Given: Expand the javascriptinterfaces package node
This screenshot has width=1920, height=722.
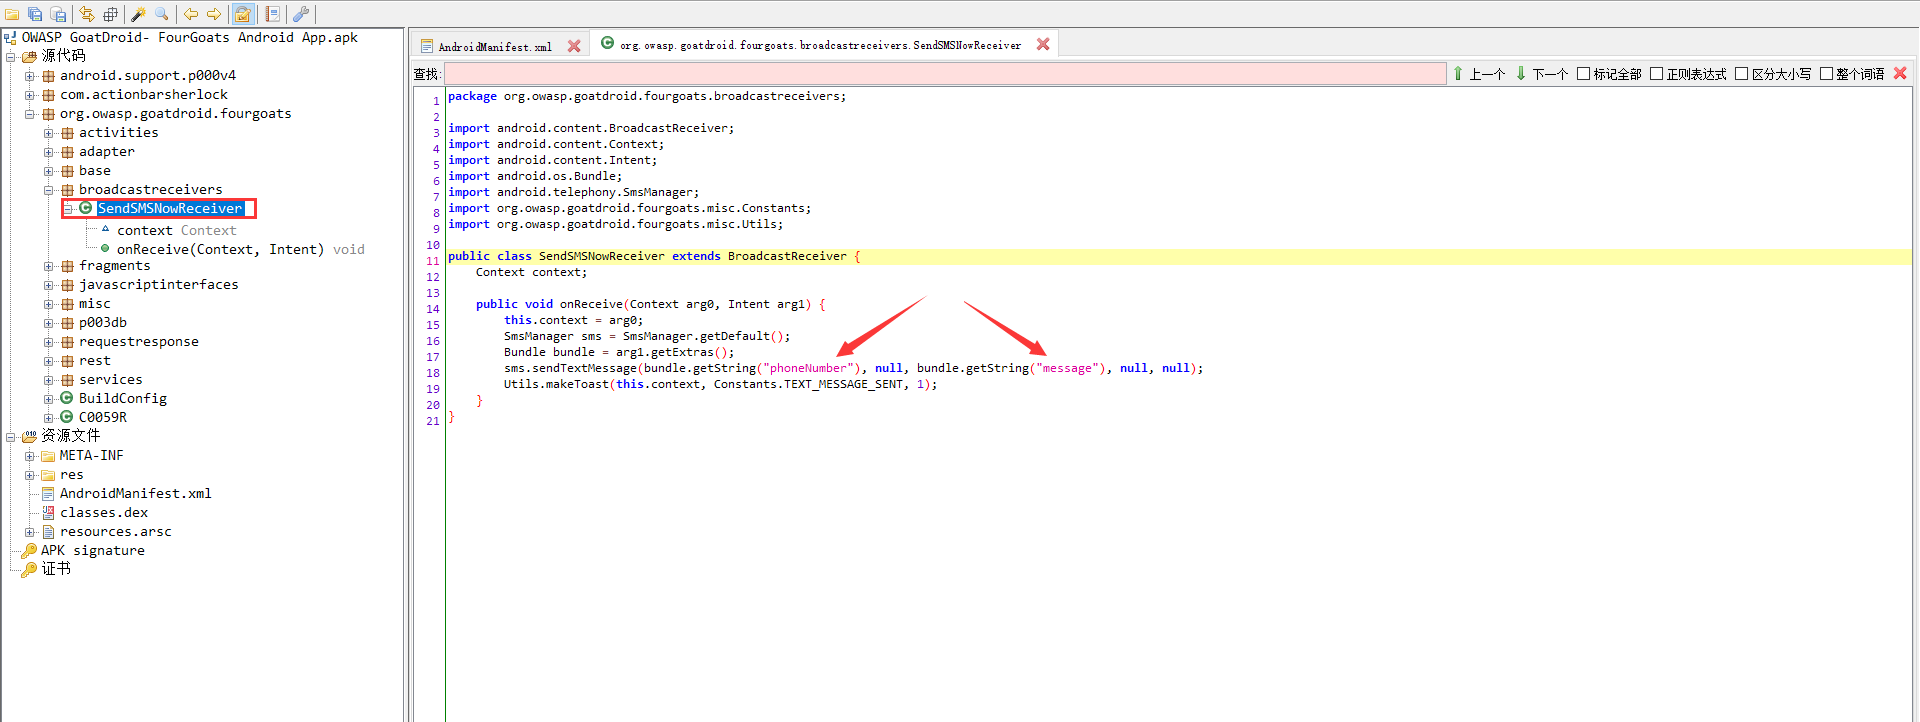Looking at the screenshot, I should coord(48,285).
